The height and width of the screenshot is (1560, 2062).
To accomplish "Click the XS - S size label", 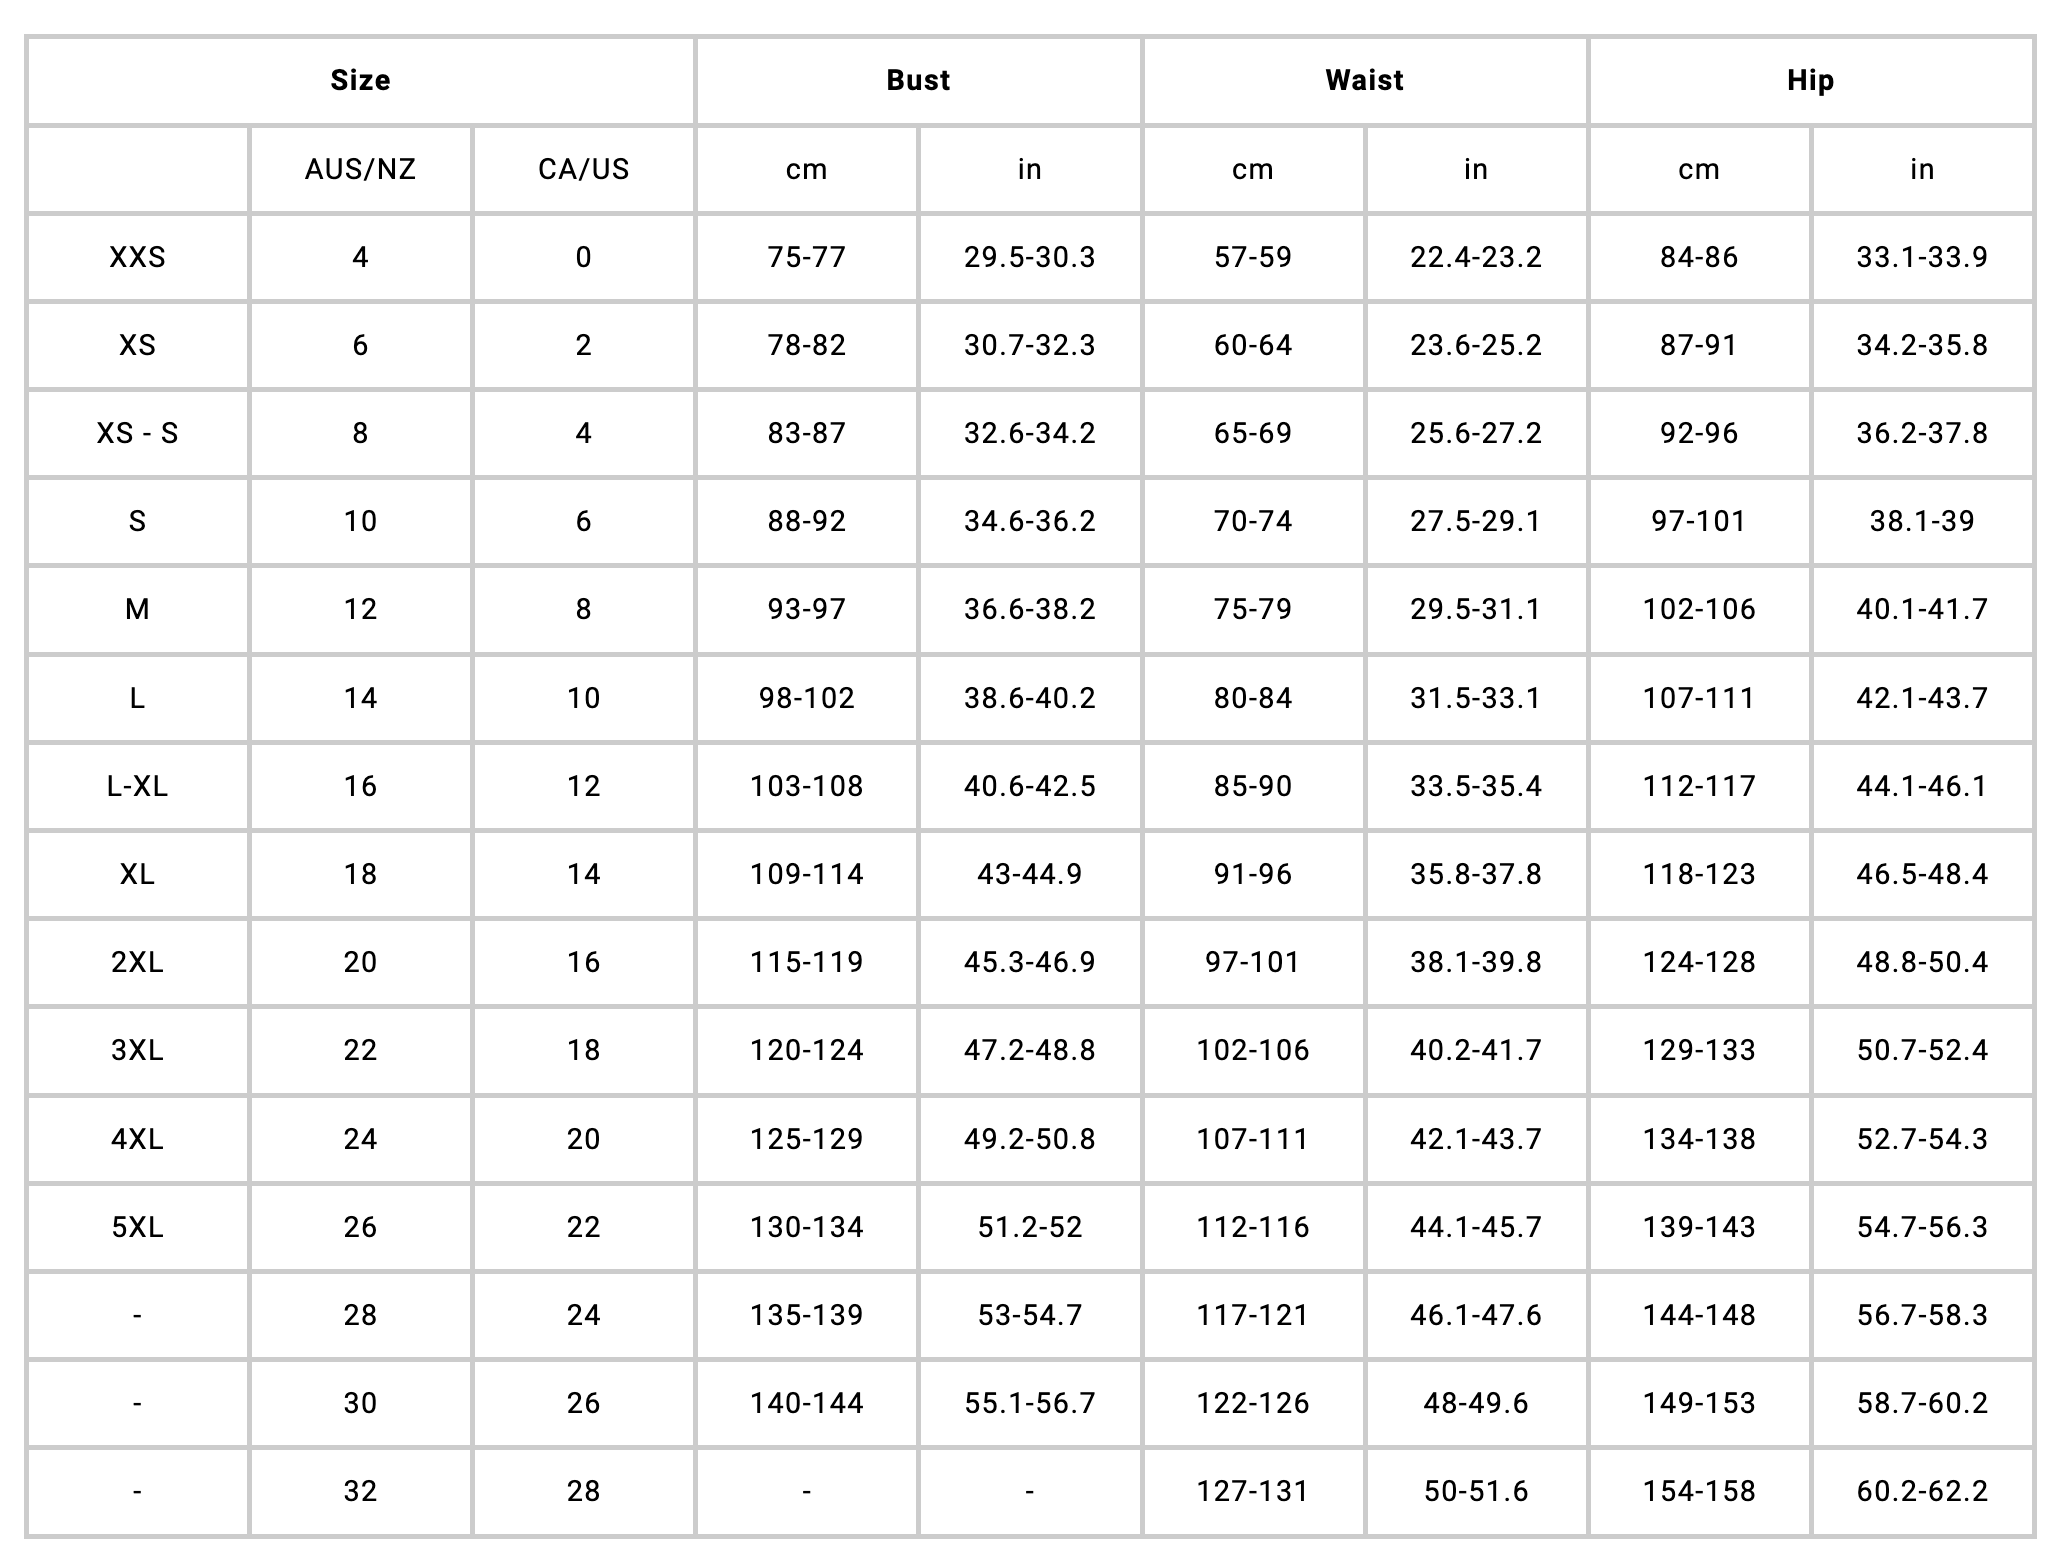I will click(138, 433).
